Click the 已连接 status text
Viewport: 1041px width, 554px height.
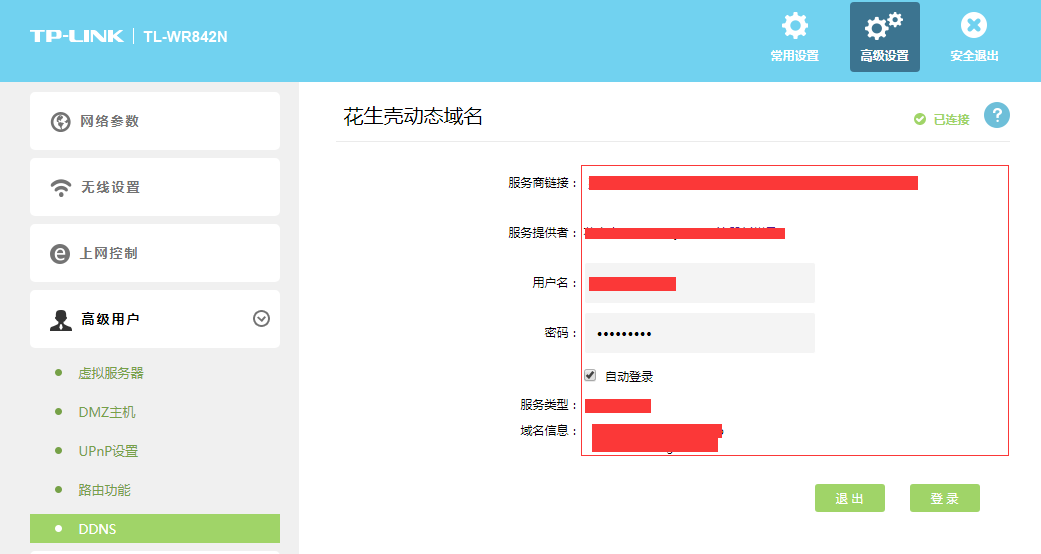point(951,120)
